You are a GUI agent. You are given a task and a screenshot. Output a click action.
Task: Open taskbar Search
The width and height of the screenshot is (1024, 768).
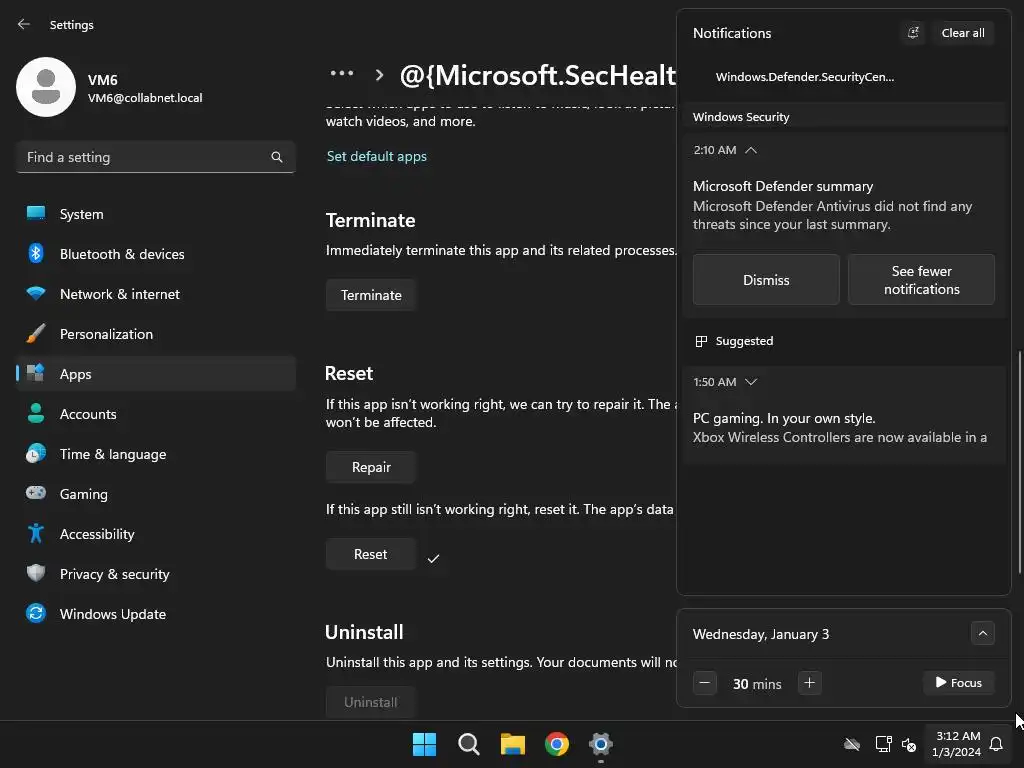pos(468,744)
